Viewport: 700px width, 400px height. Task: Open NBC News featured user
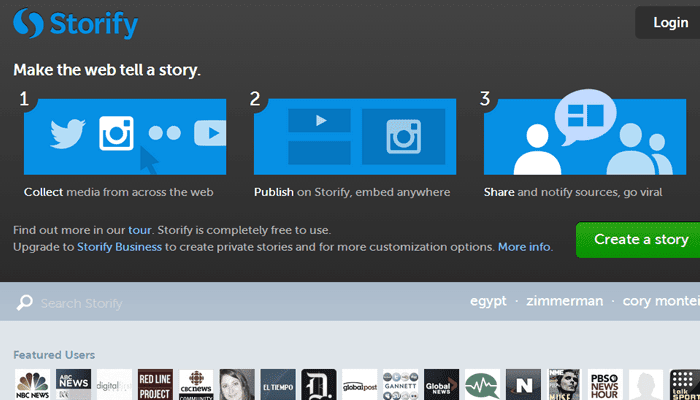coord(32,384)
